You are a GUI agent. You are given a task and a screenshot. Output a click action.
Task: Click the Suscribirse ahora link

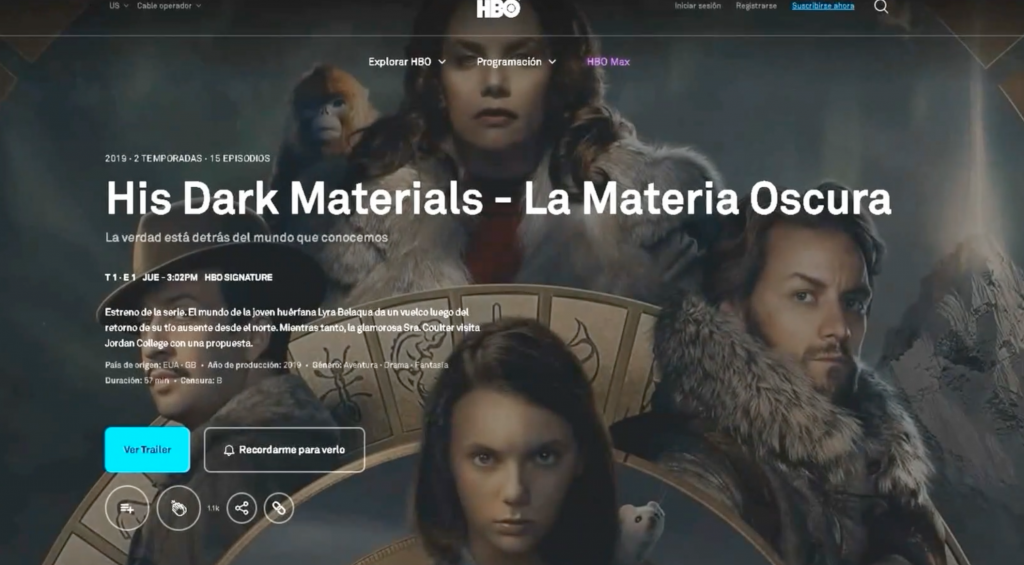(x=823, y=6)
